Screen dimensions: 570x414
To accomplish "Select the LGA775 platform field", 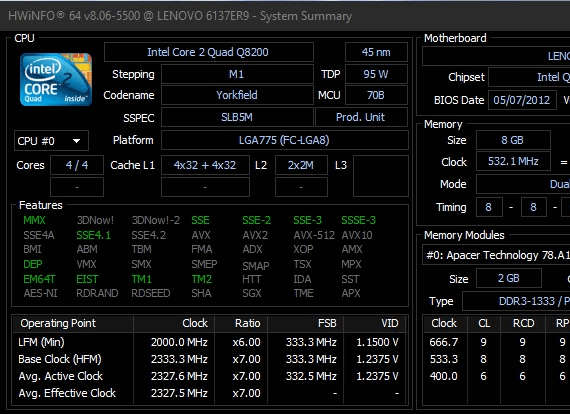I will 284,140.
